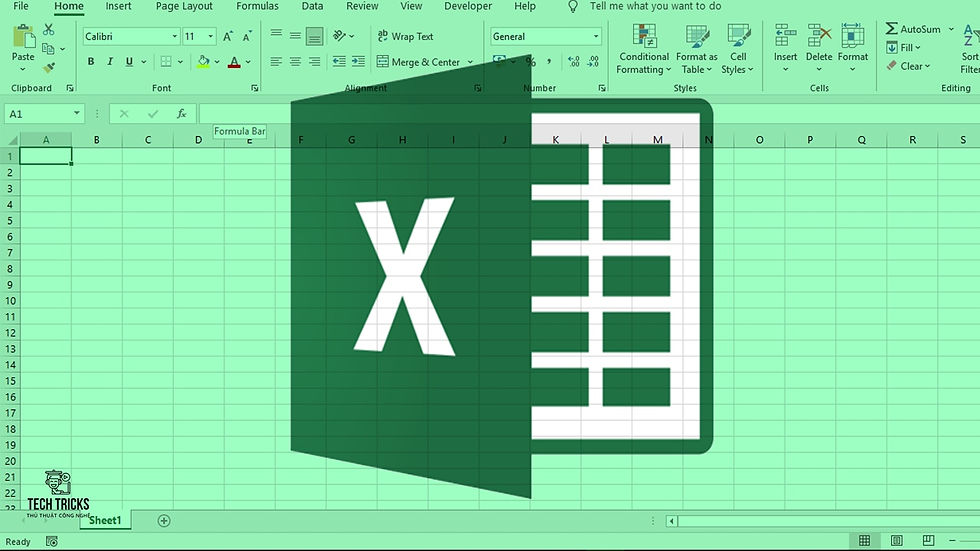The height and width of the screenshot is (551, 980).
Task: Select the Format Painter brush
Action: 49,67
